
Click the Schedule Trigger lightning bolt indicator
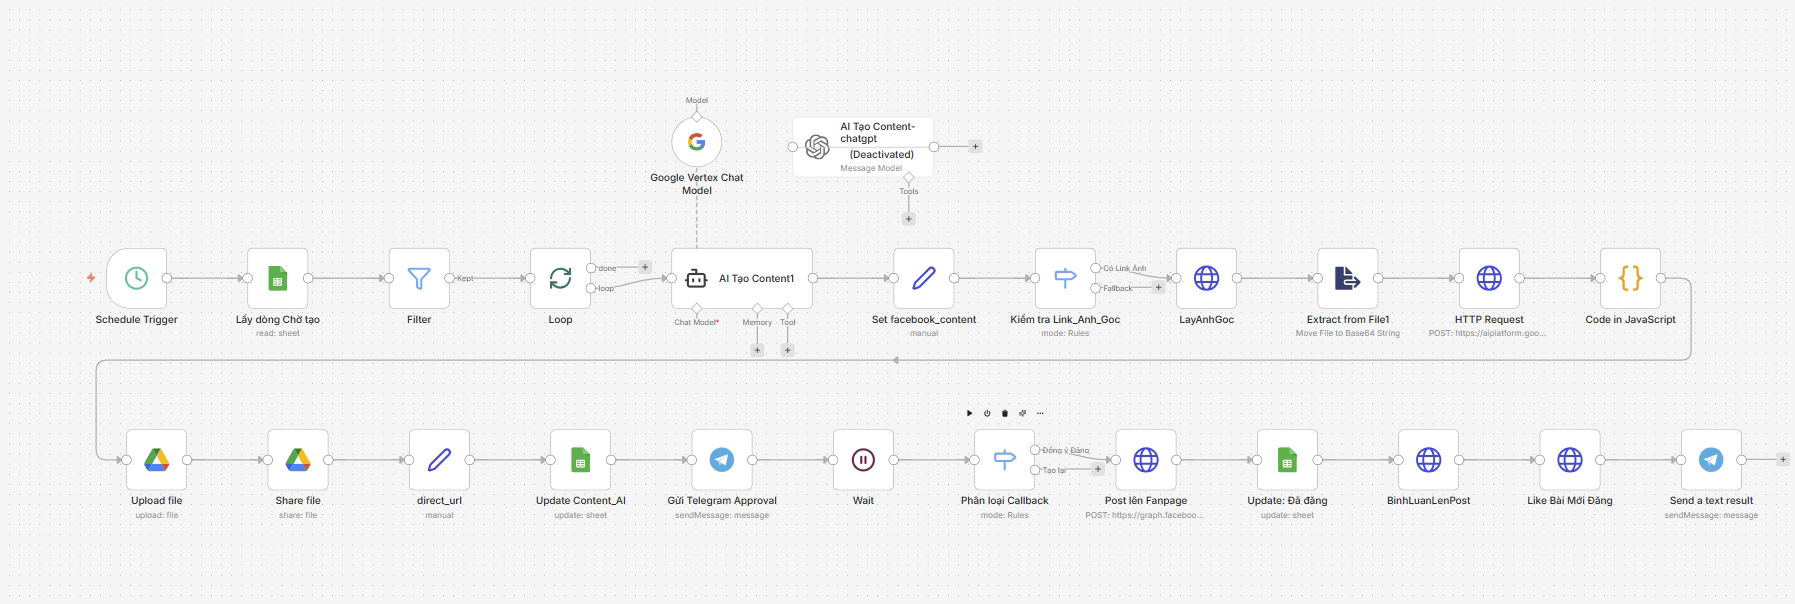point(91,278)
